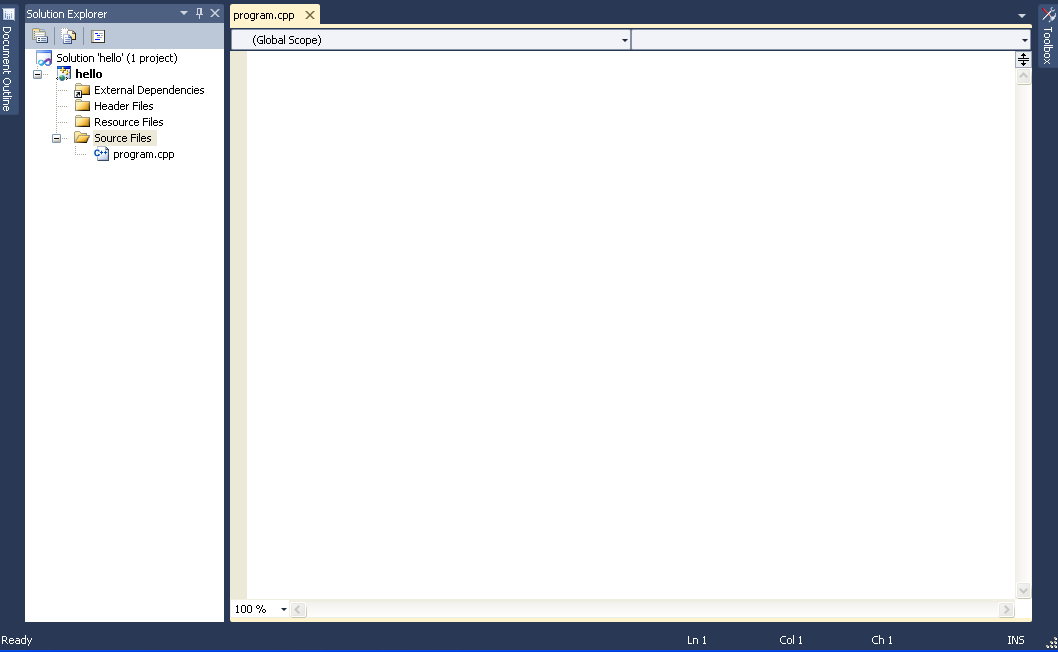
Task: Open the empty members dropdown
Action: 1024,40
